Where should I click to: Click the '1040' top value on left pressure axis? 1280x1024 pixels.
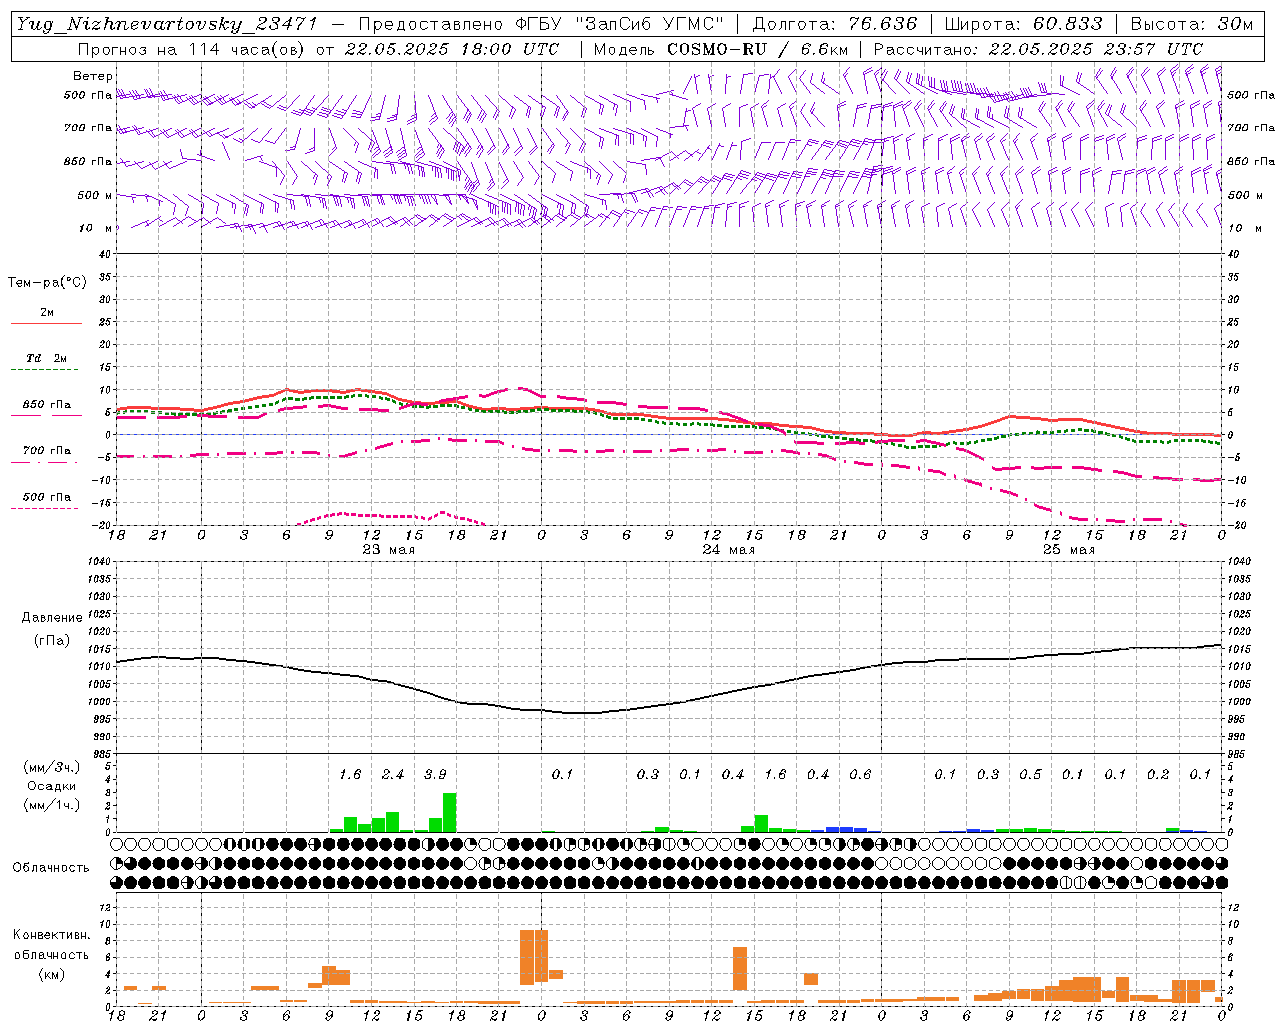click(x=98, y=562)
